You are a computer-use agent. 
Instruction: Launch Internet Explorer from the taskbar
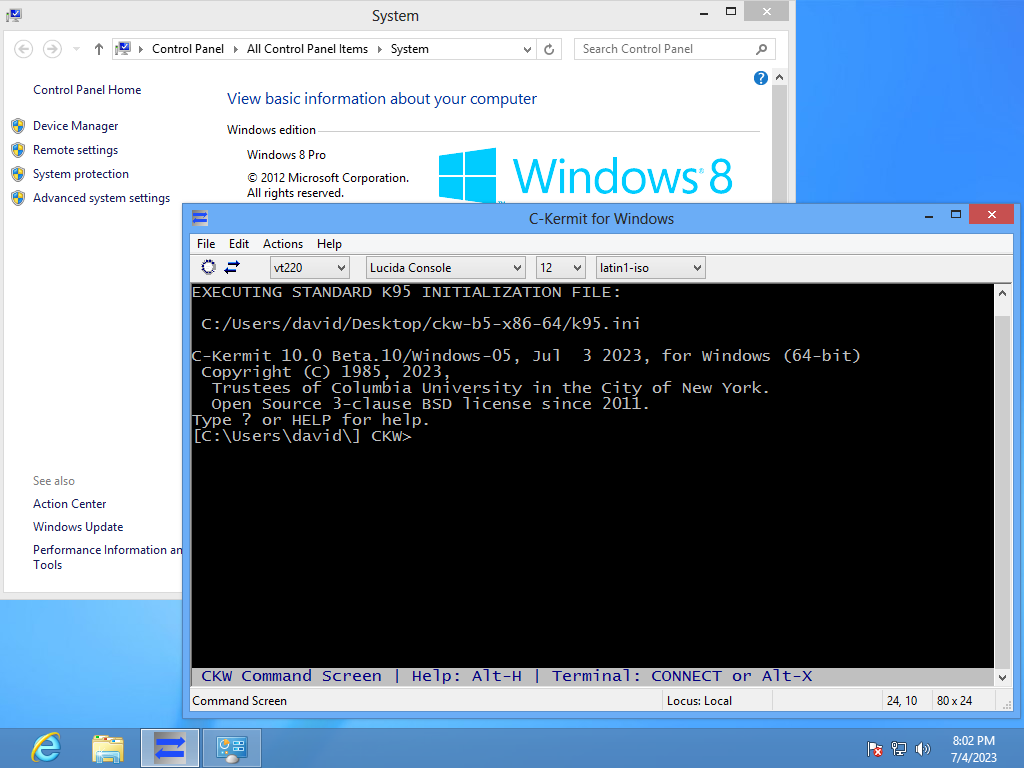pyautogui.click(x=46, y=748)
